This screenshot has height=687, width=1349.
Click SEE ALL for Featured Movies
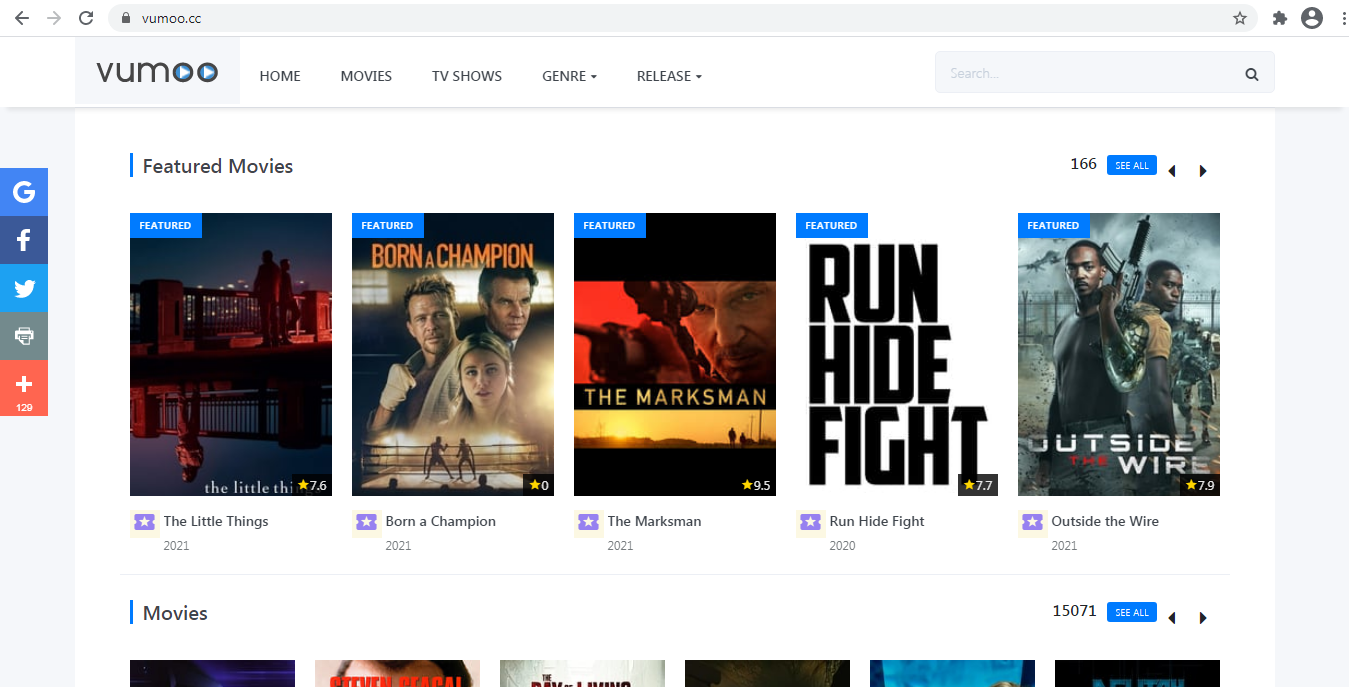pyautogui.click(x=1132, y=165)
